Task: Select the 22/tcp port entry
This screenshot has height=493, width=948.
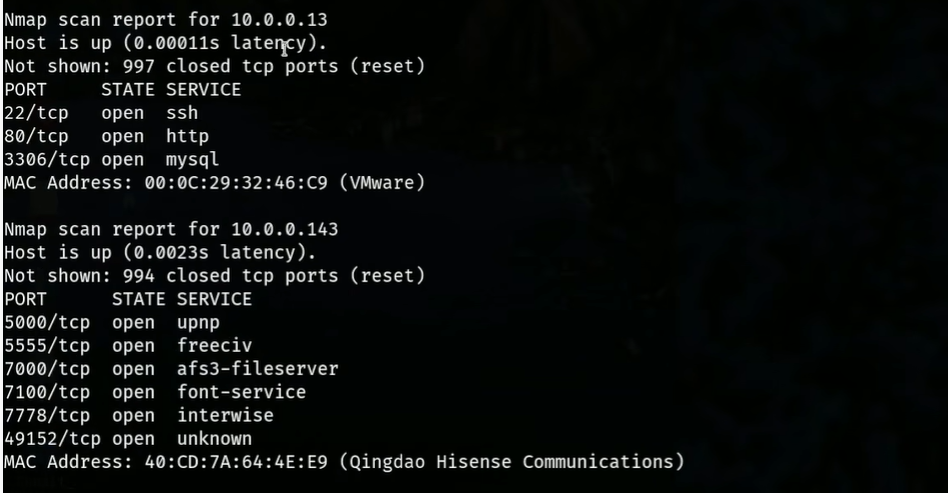Action: [35, 113]
